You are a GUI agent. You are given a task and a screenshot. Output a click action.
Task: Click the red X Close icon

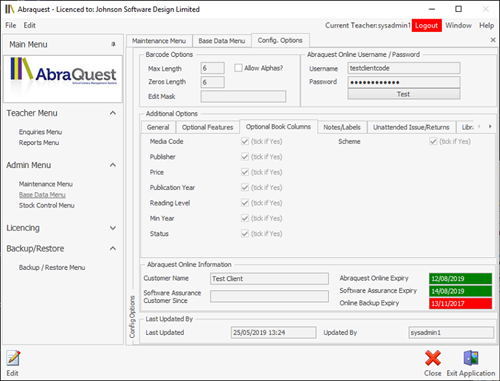point(433,358)
